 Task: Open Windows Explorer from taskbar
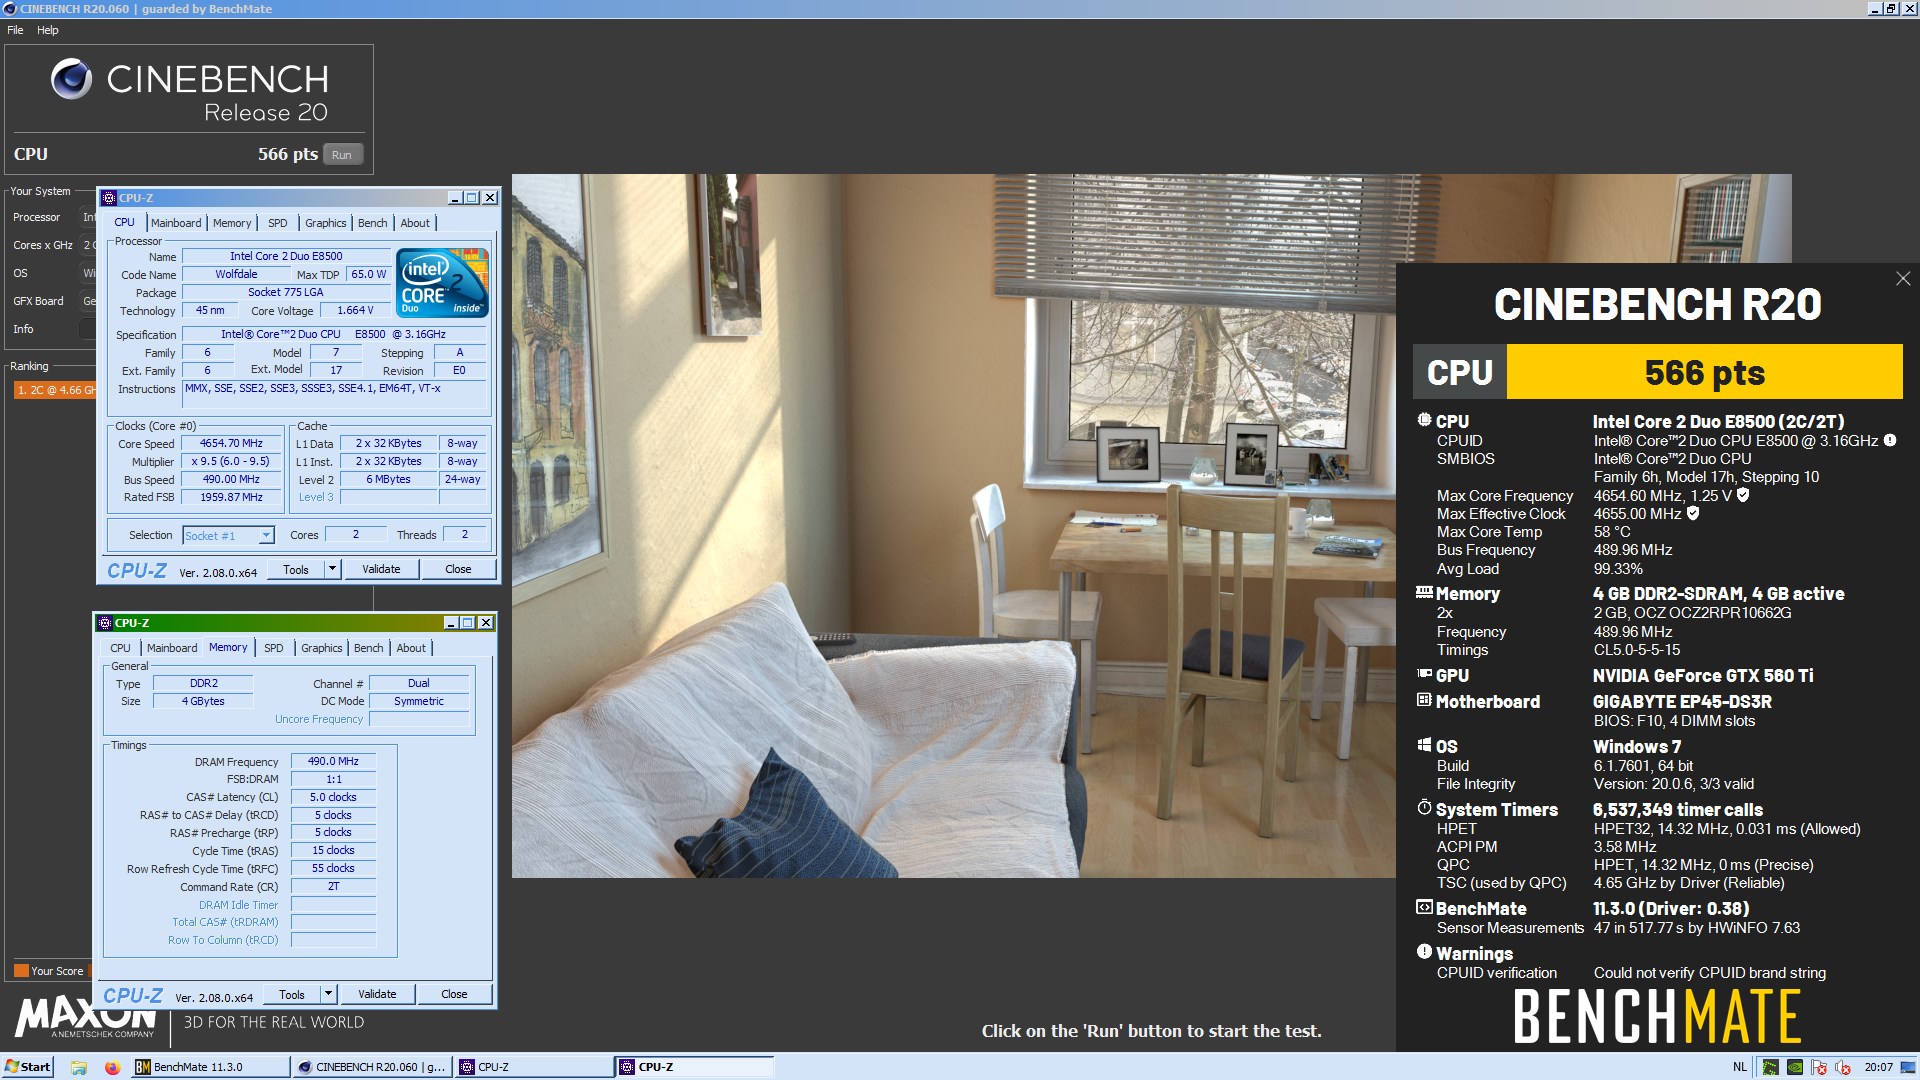[79, 1067]
